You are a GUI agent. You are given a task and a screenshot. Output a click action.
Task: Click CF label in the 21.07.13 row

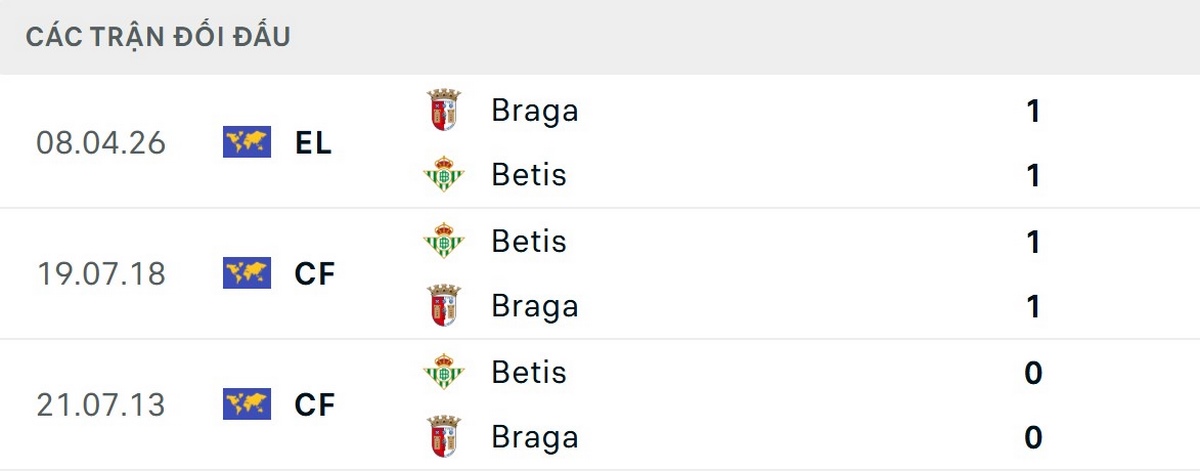(315, 404)
